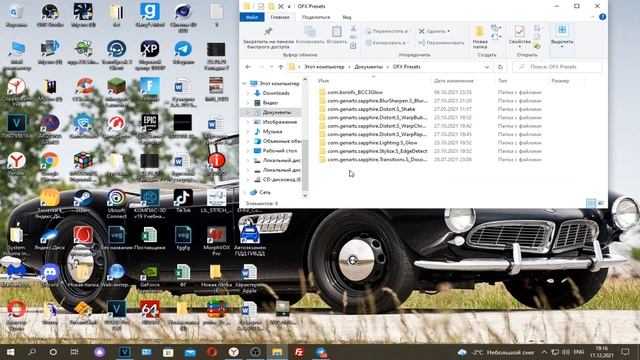Image resolution: width=640 pixels, height=360 pixels.
Task: Switch to large icons view in Explorer status bar
Action: tap(601, 203)
